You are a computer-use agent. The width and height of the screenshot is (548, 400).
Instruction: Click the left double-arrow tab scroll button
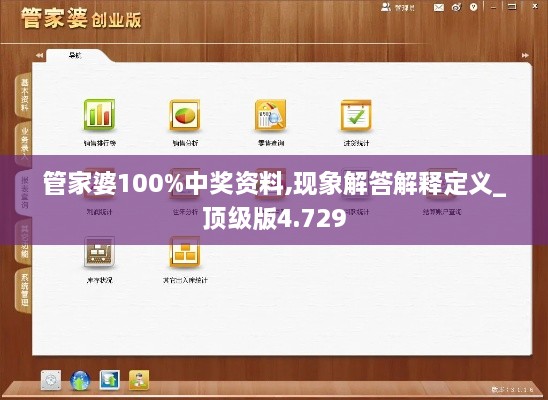point(39,55)
